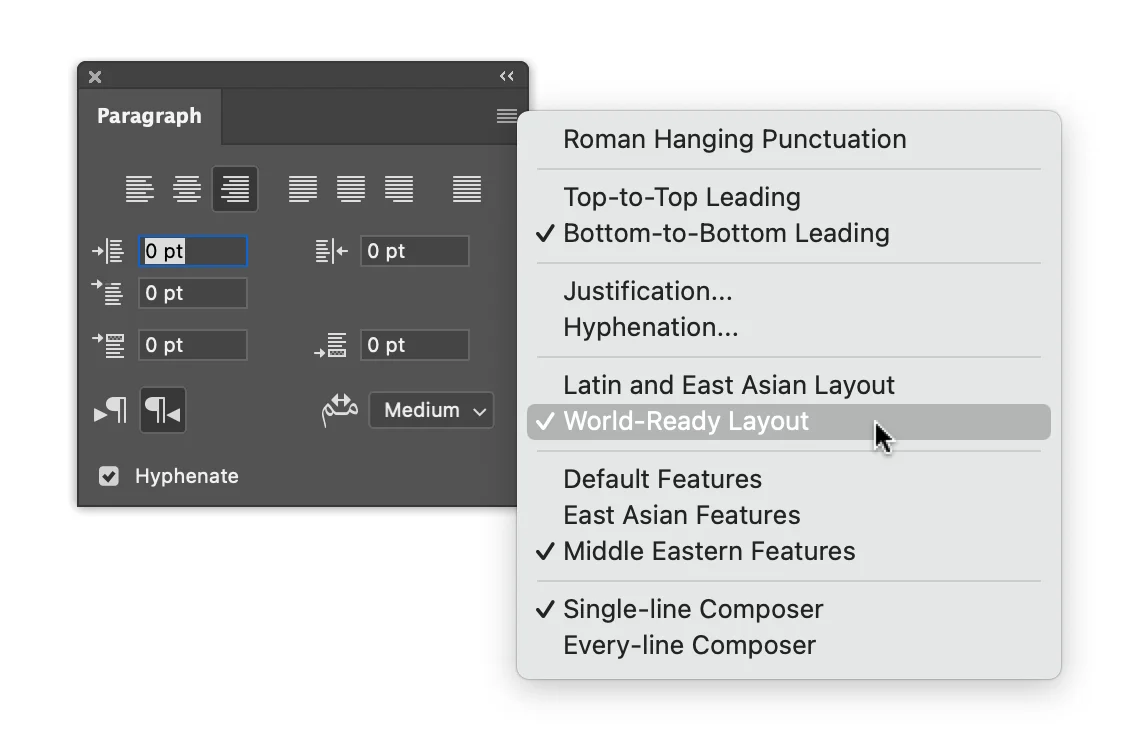Image resolution: width=1133 pixels, height=729 pixels.
Task: Switch to the Paragraph tab
Action: 150,116
